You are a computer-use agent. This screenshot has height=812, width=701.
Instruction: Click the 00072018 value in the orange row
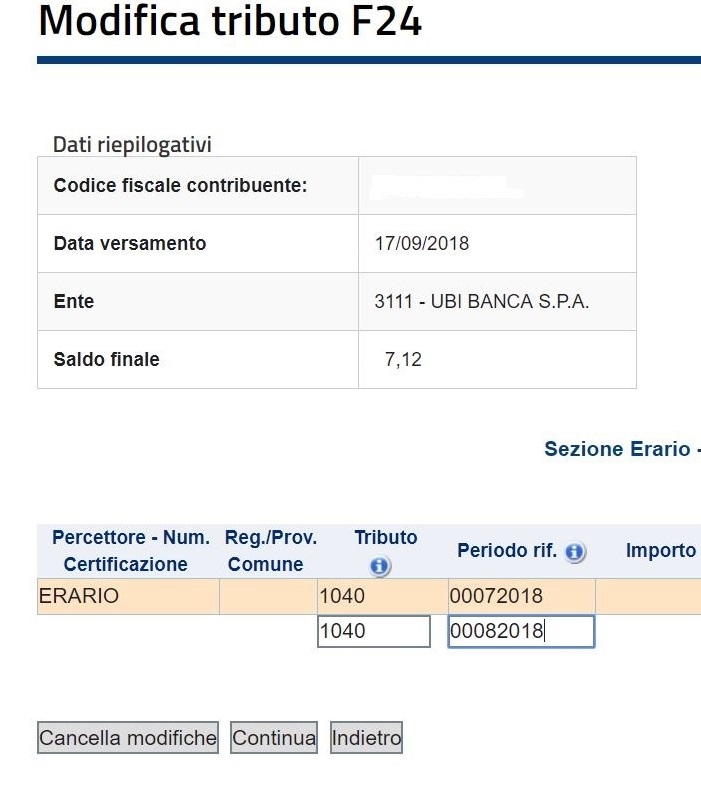[x=496, y=596]
